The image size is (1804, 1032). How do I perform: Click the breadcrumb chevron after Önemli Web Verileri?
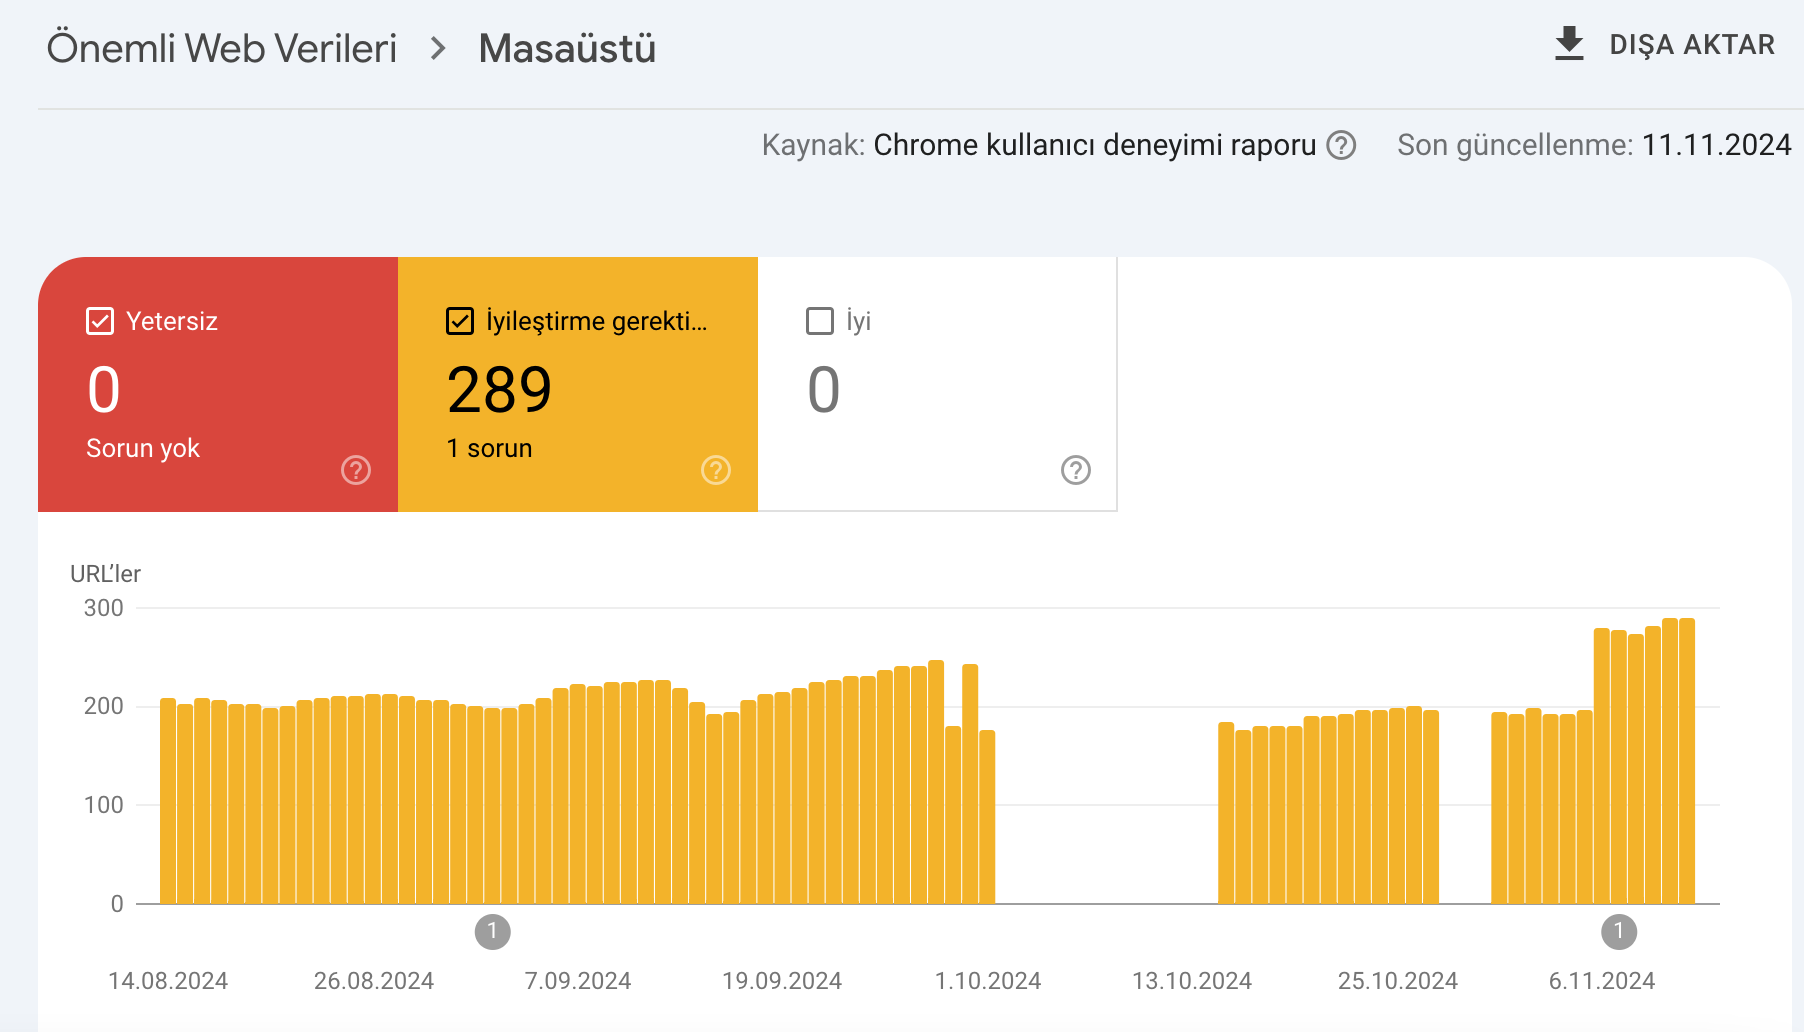[437, 48]
